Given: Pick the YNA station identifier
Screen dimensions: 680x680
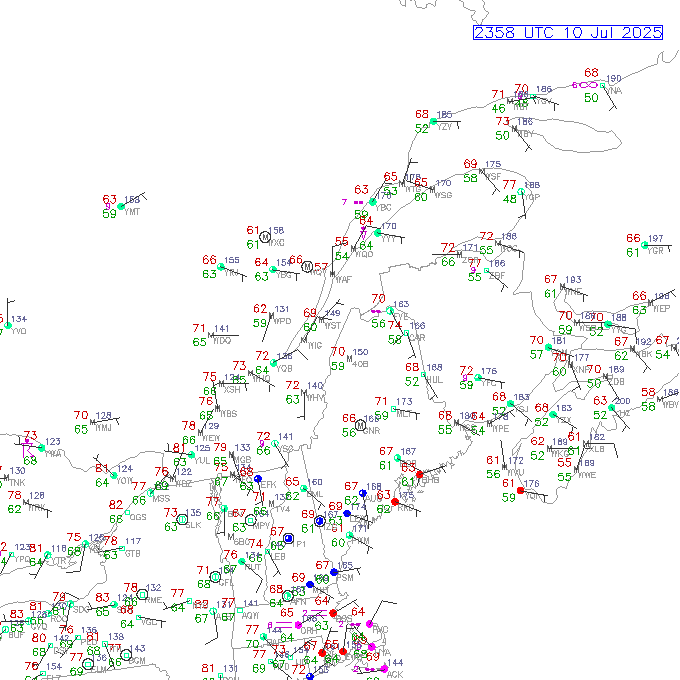Looking at the screenshot, I should [614, 91].
